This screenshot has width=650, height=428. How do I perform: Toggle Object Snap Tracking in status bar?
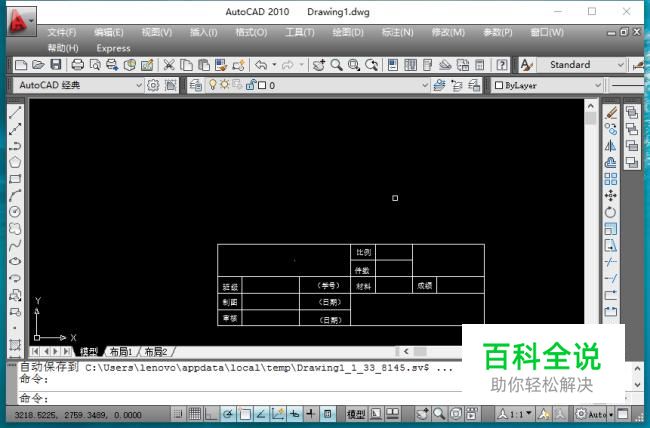261,413
